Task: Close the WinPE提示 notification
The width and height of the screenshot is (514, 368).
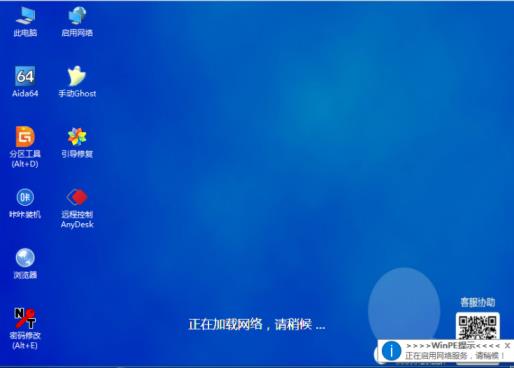Action: (x=507, y=346)
